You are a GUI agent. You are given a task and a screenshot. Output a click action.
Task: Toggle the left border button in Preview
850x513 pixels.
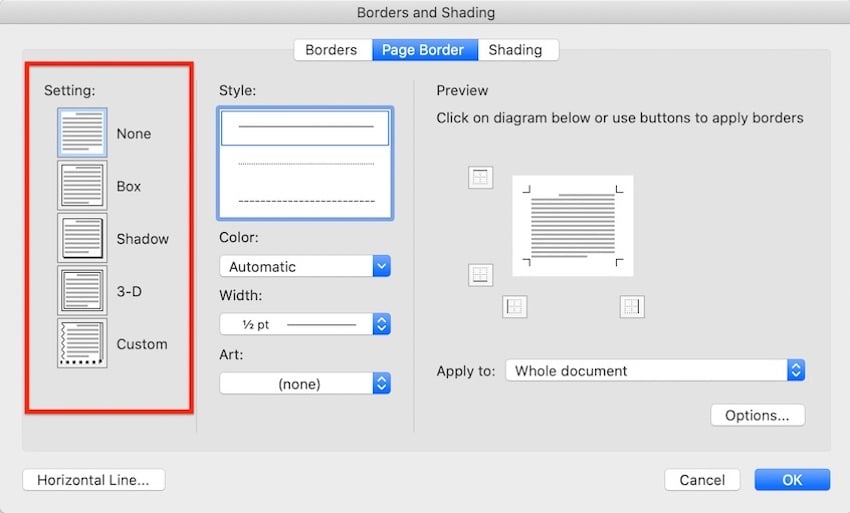tap(514, 307)
